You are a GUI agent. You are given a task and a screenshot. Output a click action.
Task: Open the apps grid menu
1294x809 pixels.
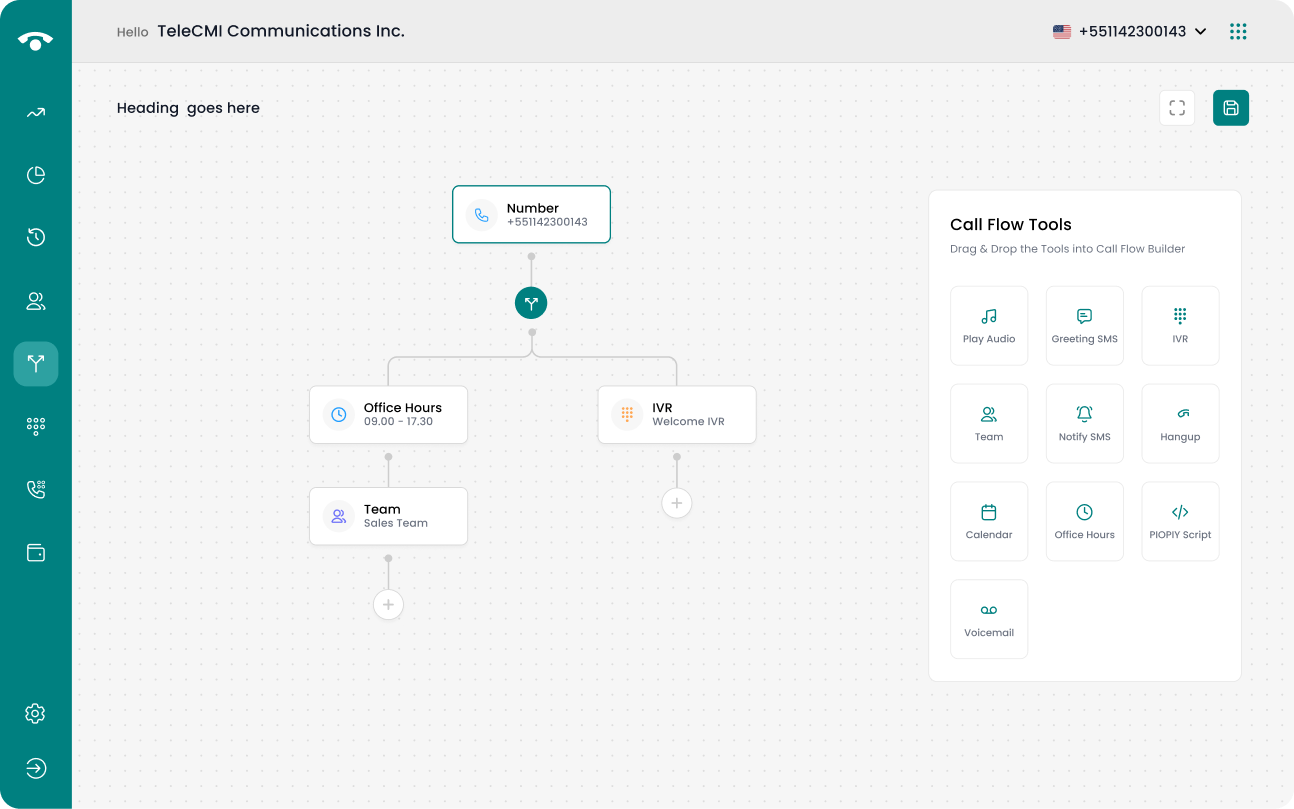pos(1238,32)
